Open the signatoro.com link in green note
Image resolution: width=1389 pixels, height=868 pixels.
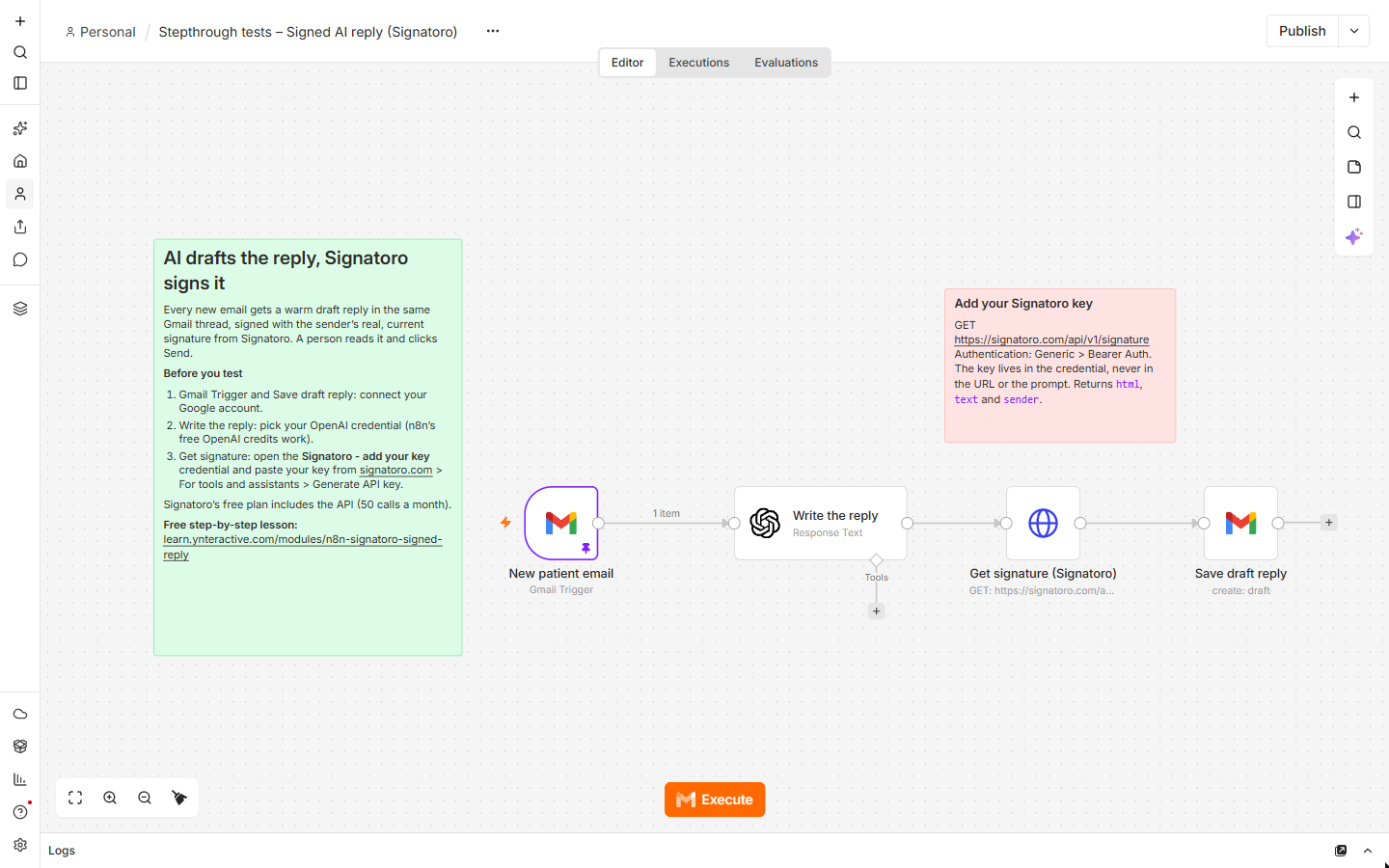pos(396,470)
